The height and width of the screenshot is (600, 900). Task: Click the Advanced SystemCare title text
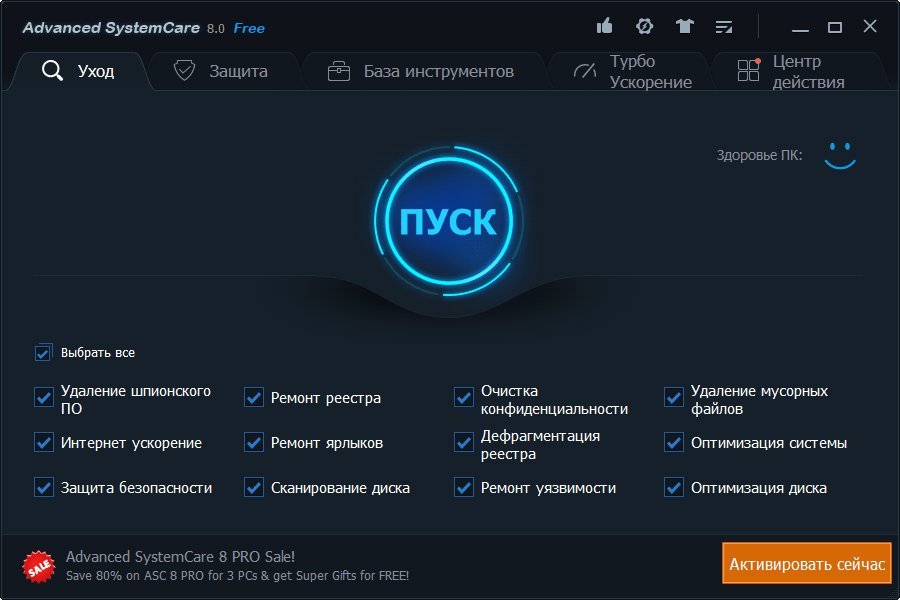coord(111,28)
